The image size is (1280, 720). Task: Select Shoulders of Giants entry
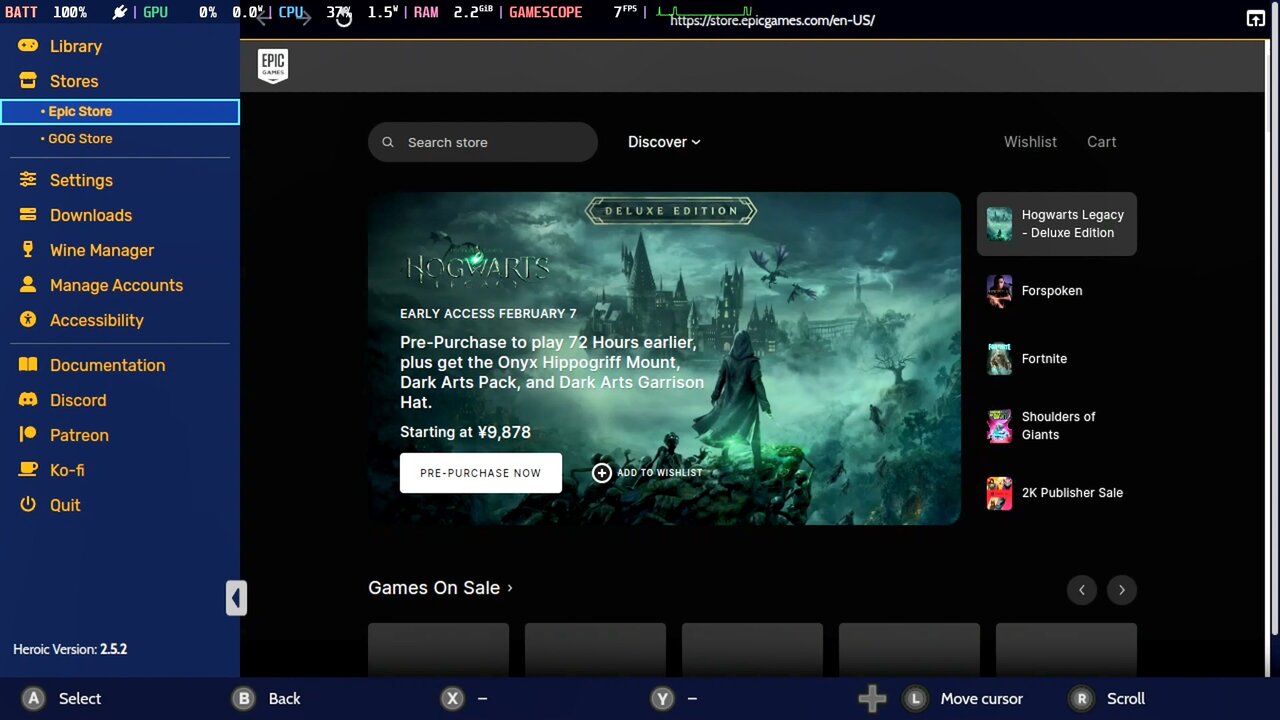click(x=1057, y=426)
